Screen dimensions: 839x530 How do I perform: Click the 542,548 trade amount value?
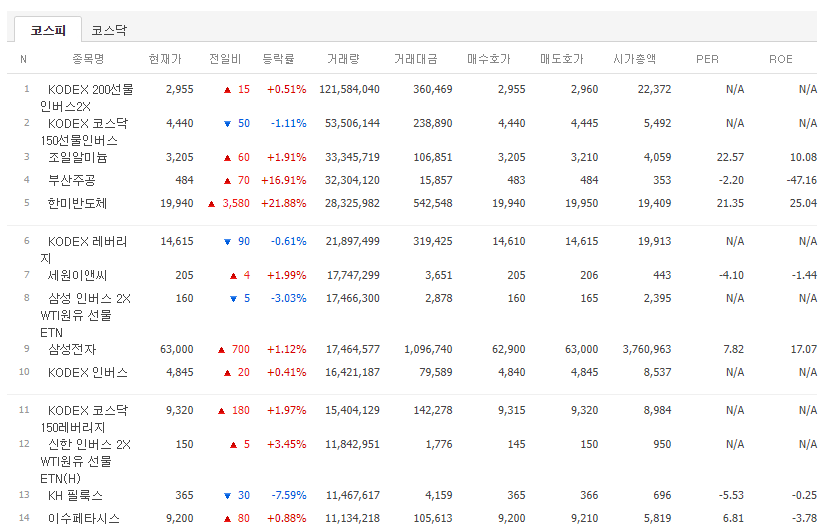point(433,203)
